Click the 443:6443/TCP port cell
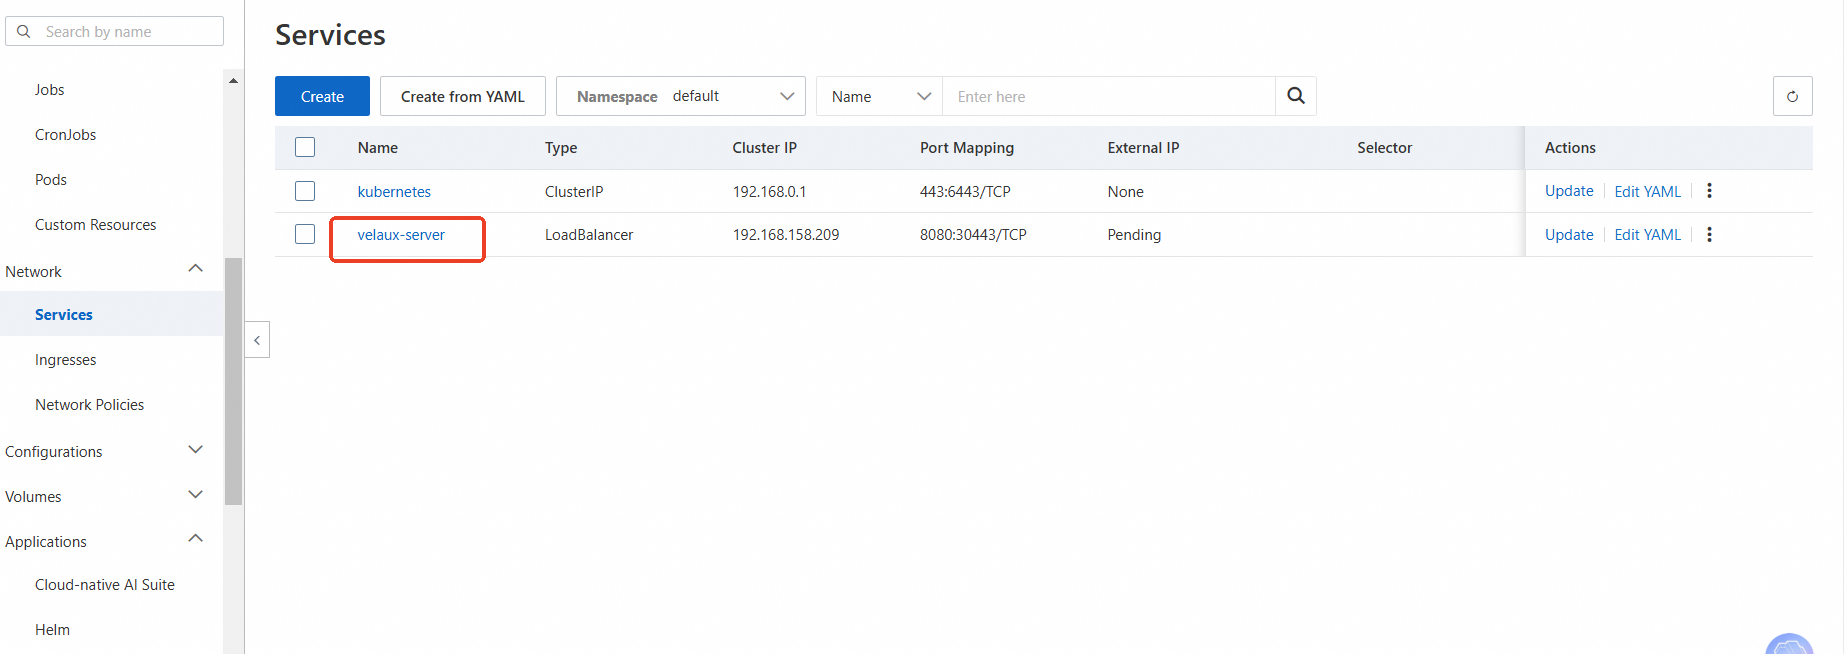This screenshot has width=1847, height=654. [965, 192]
